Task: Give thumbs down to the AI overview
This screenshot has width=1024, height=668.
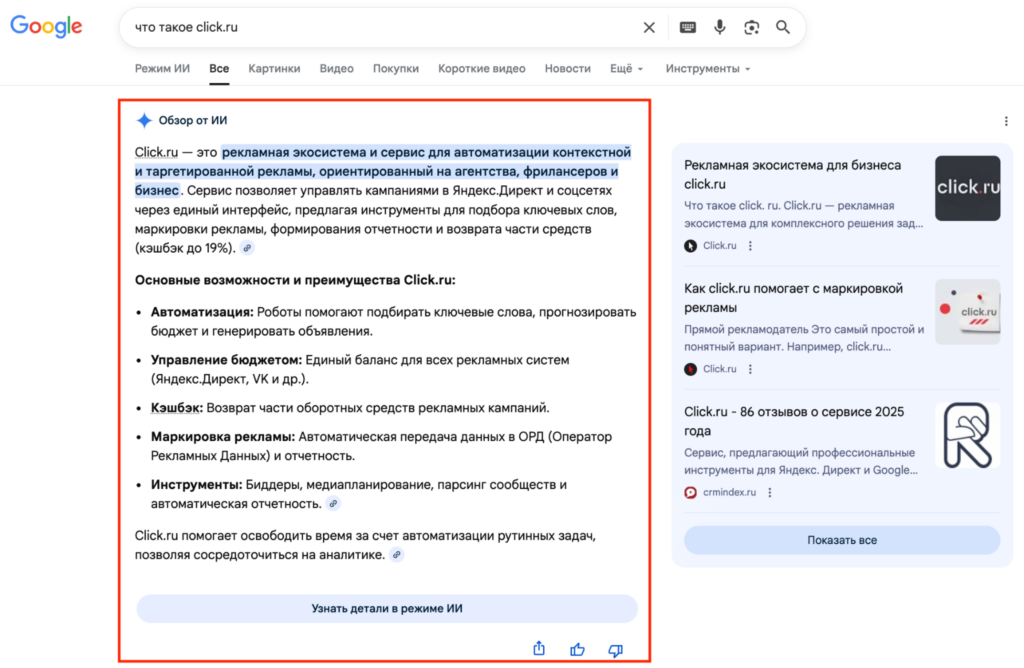Action: (615, 650)
